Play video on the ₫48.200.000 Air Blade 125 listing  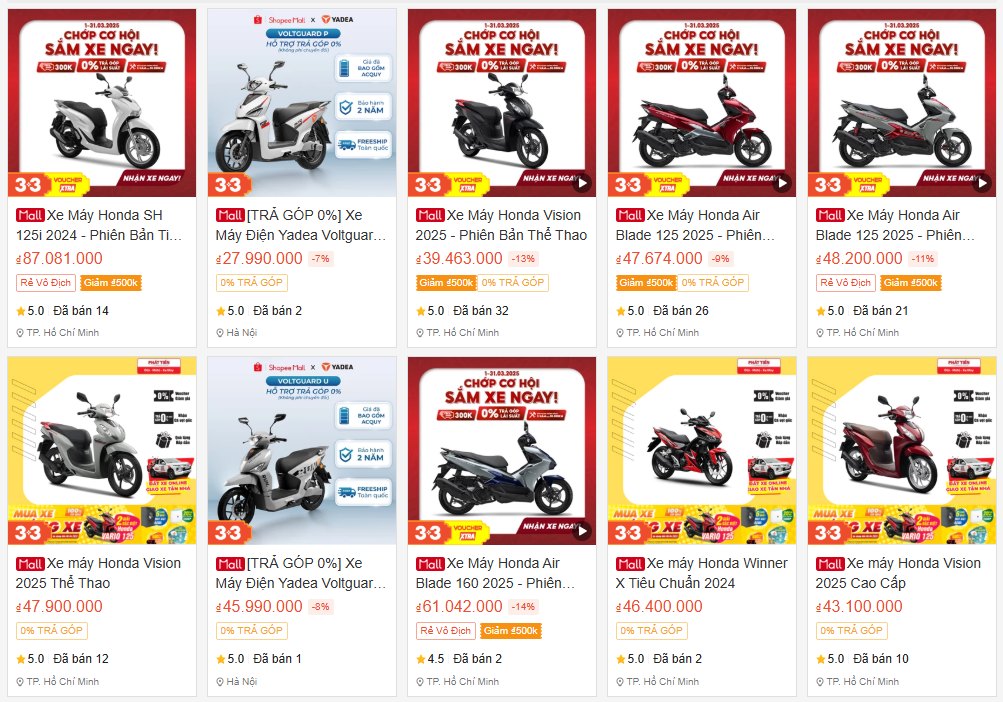coord(983,184)
